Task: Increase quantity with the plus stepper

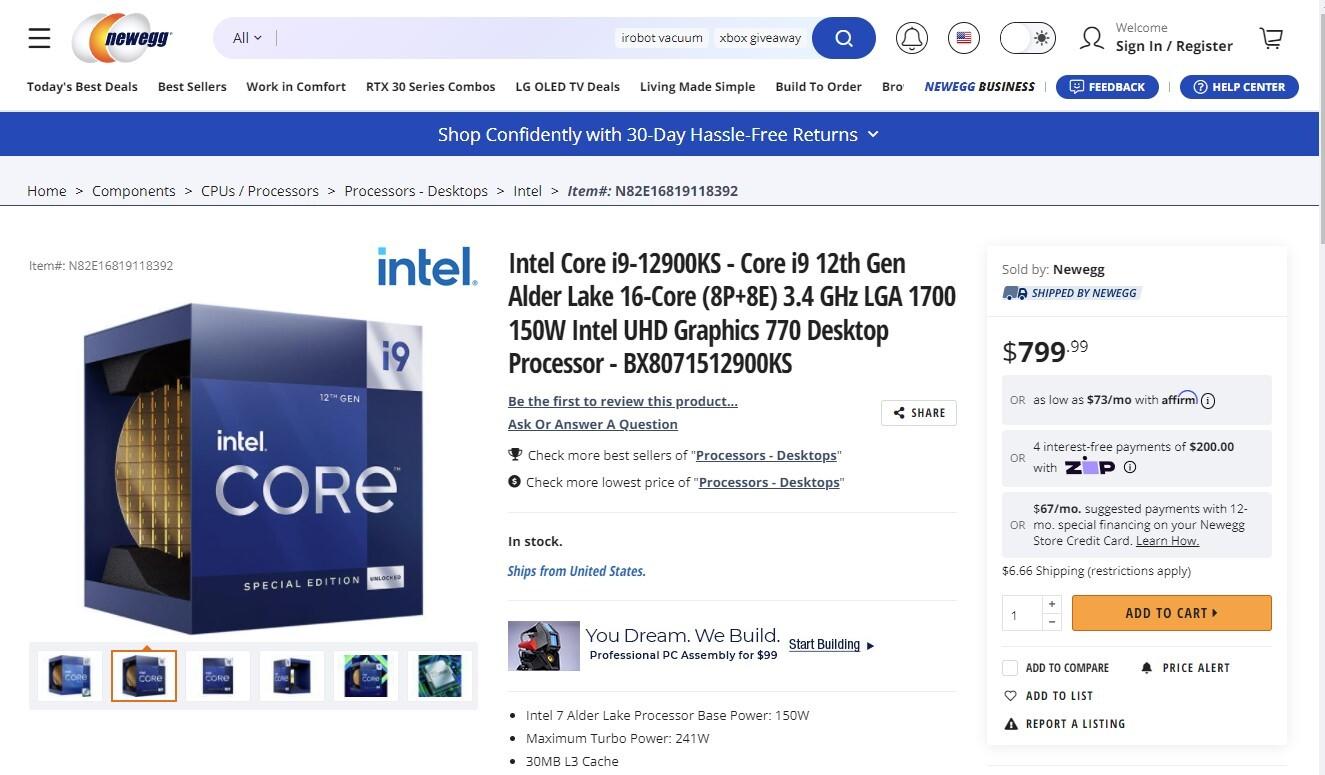Action: (x=1051, y=603)
